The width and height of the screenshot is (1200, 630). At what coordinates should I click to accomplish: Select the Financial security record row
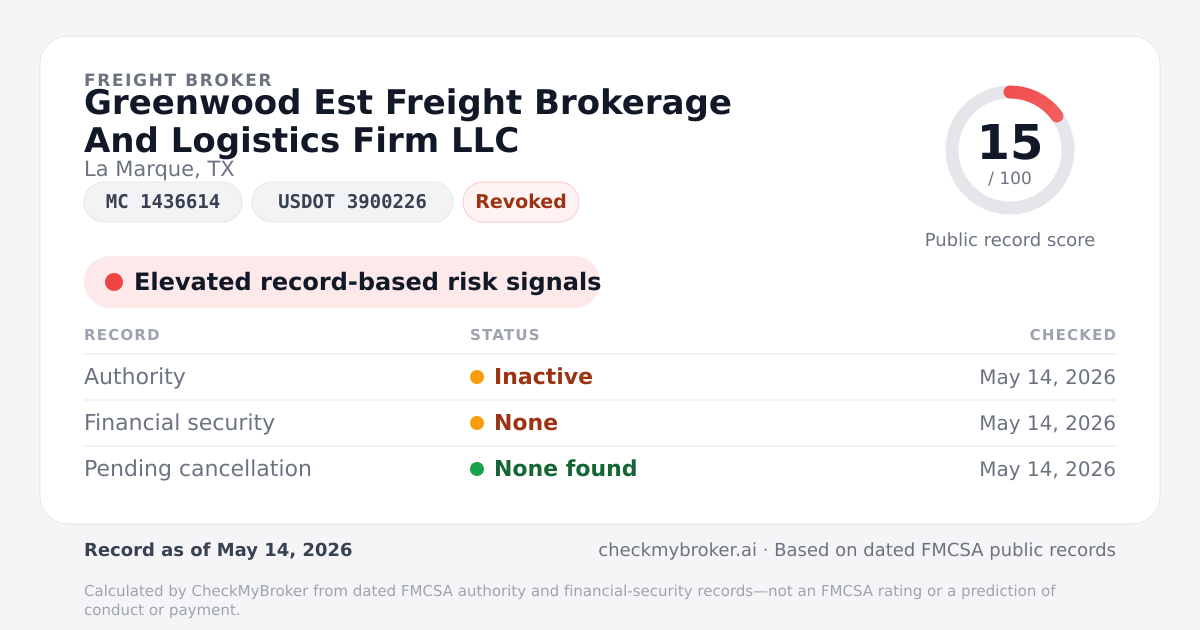click(600, 423)
